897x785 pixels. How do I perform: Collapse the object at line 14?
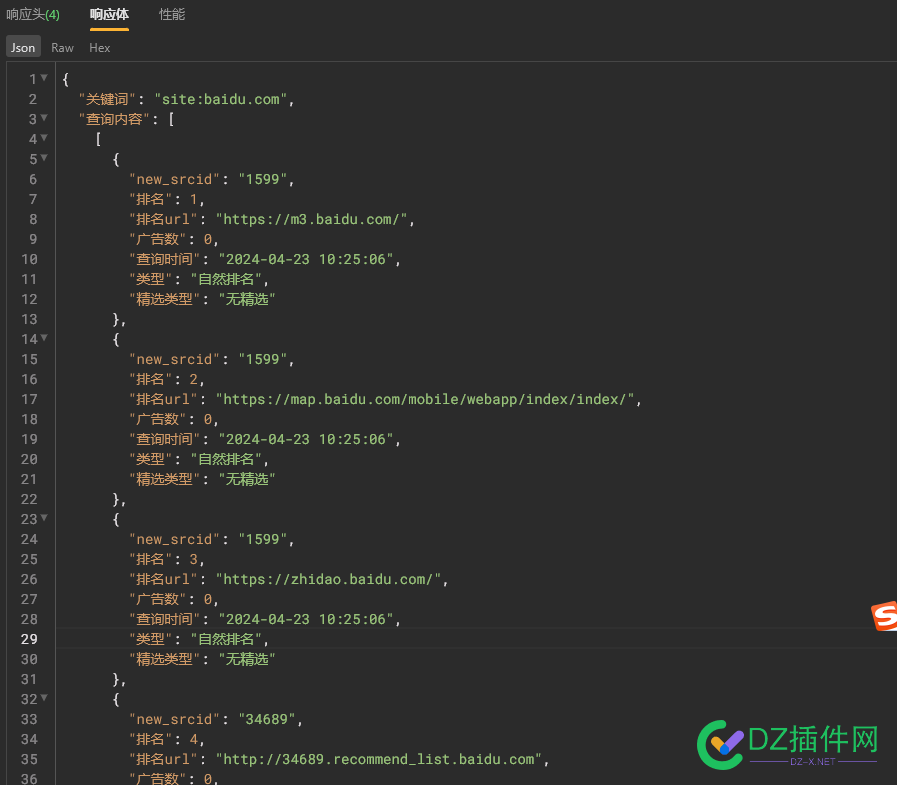pyautogui.click(x=44, y=338)
